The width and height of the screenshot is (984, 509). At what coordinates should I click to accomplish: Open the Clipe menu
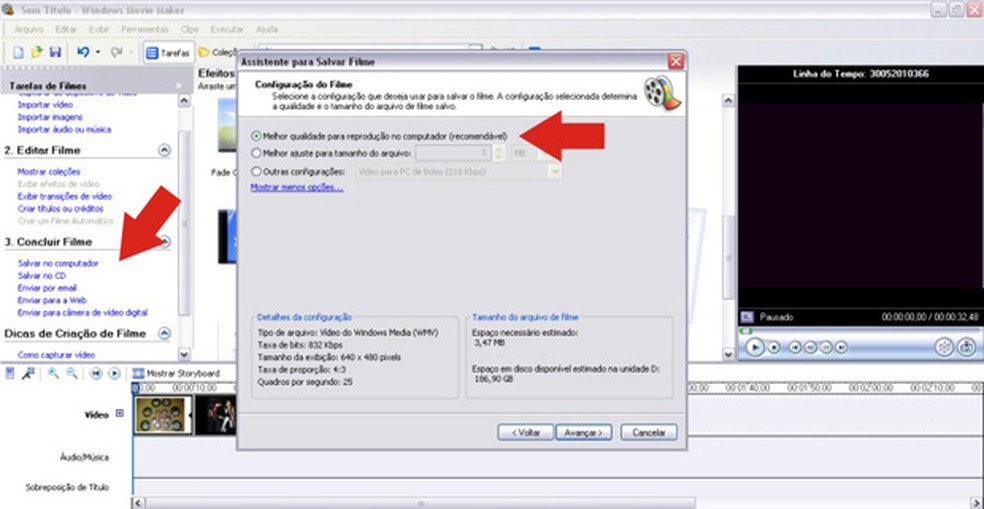point(190,29)
